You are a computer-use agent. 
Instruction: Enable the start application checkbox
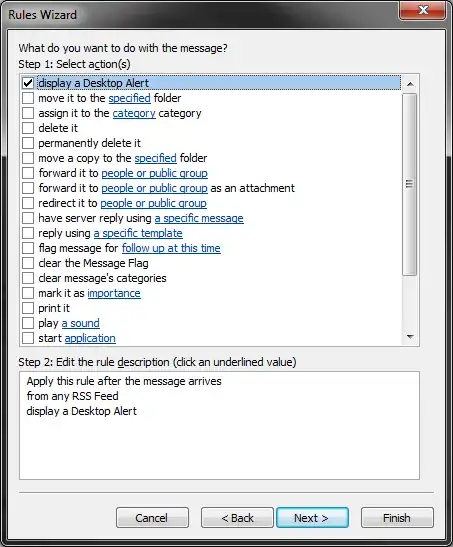pyautogui.click(x=28, y=338)
